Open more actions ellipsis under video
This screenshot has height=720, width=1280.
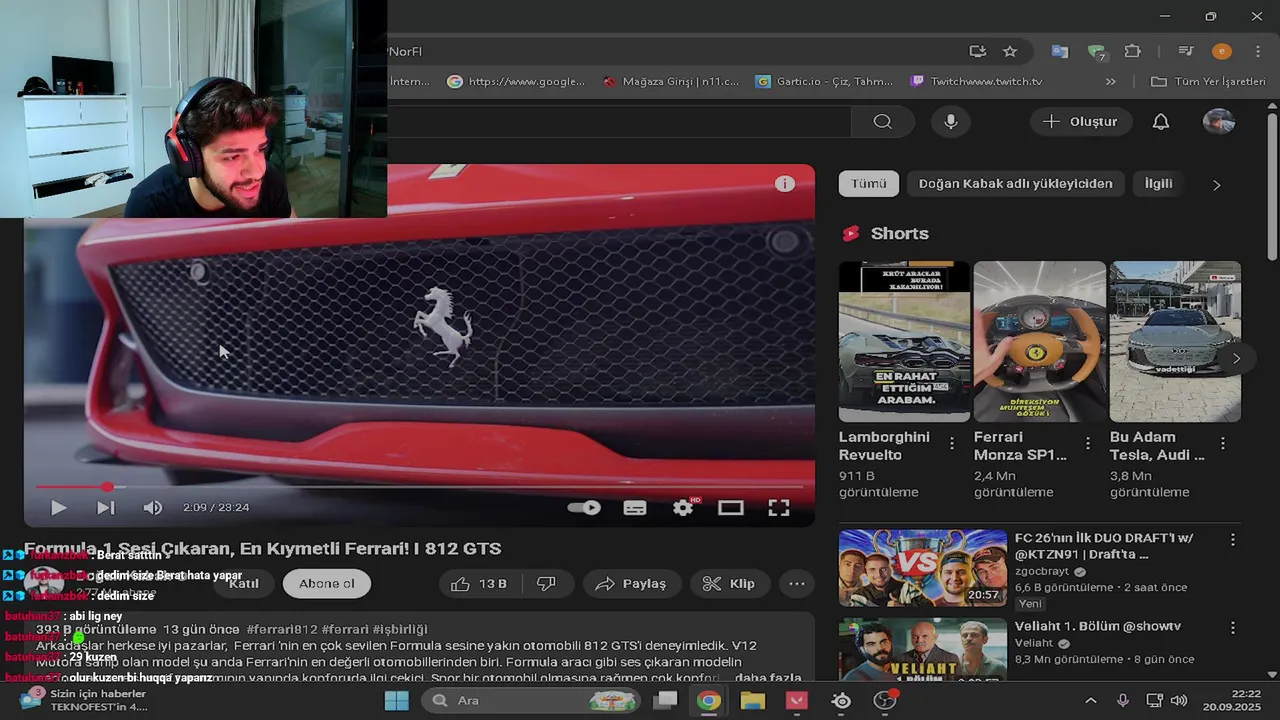point(797,584)
